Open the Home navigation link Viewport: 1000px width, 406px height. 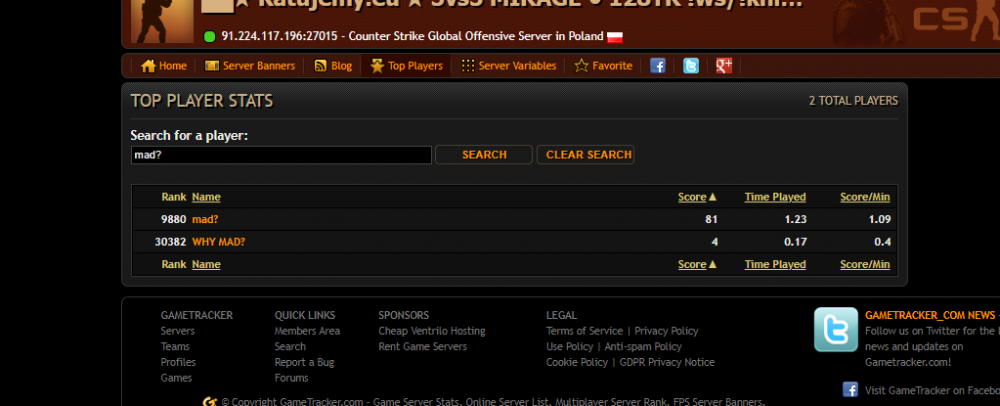[x=164, y=66]
